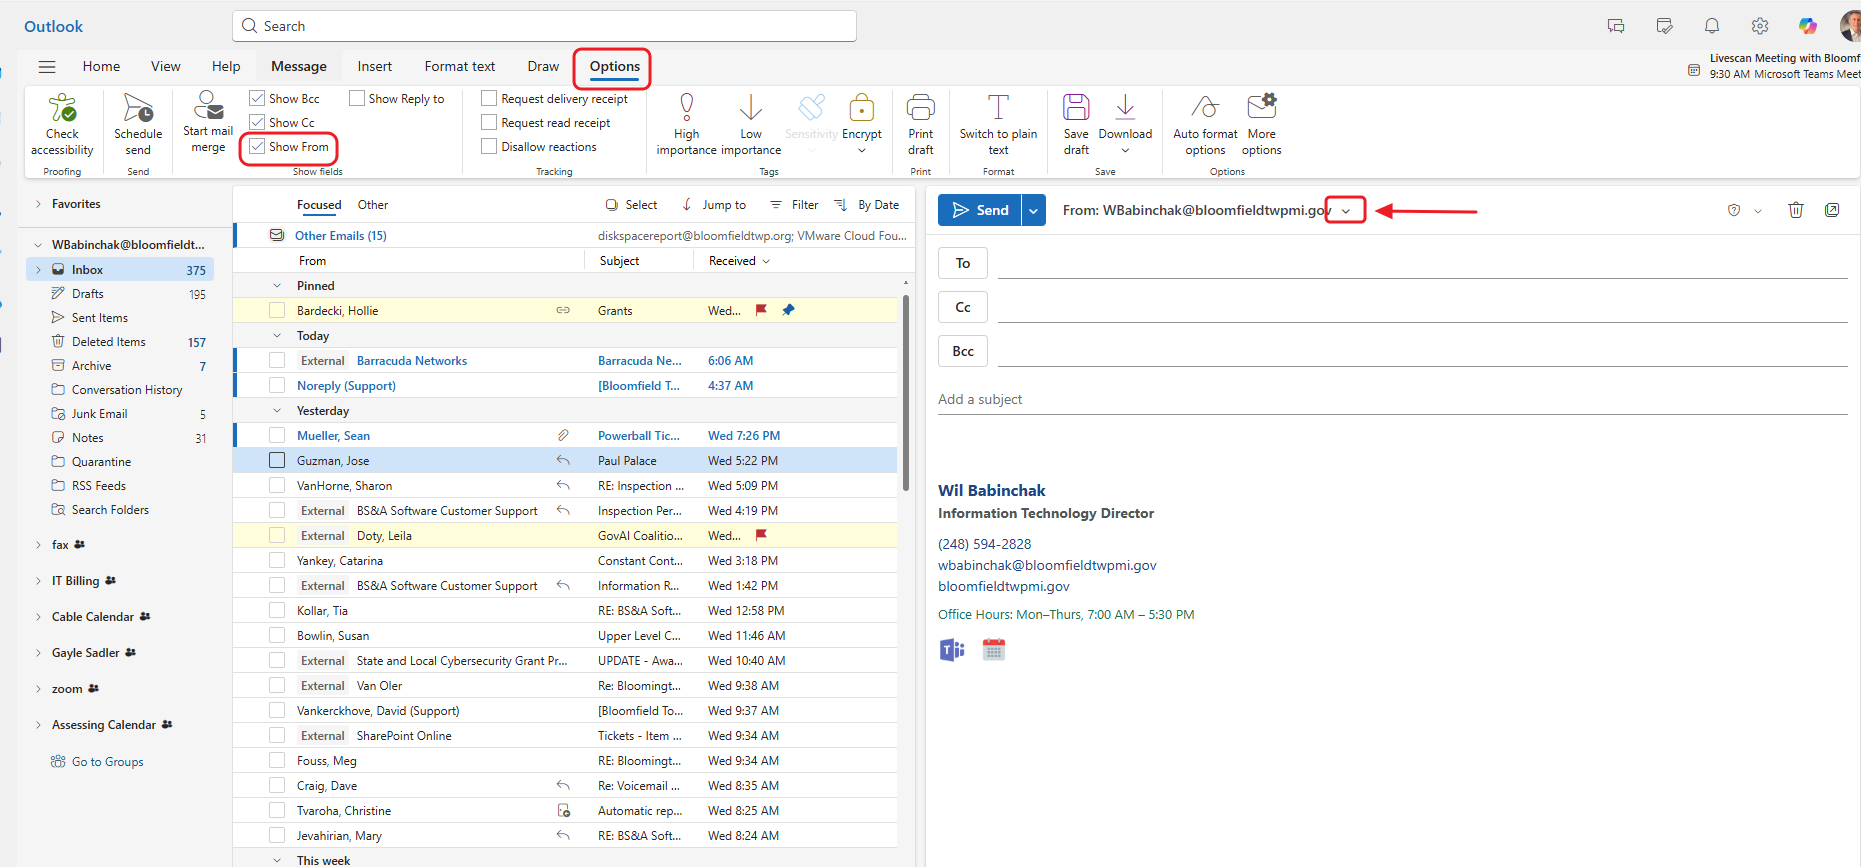Expand the Favorites folder group

pos(39,204)
